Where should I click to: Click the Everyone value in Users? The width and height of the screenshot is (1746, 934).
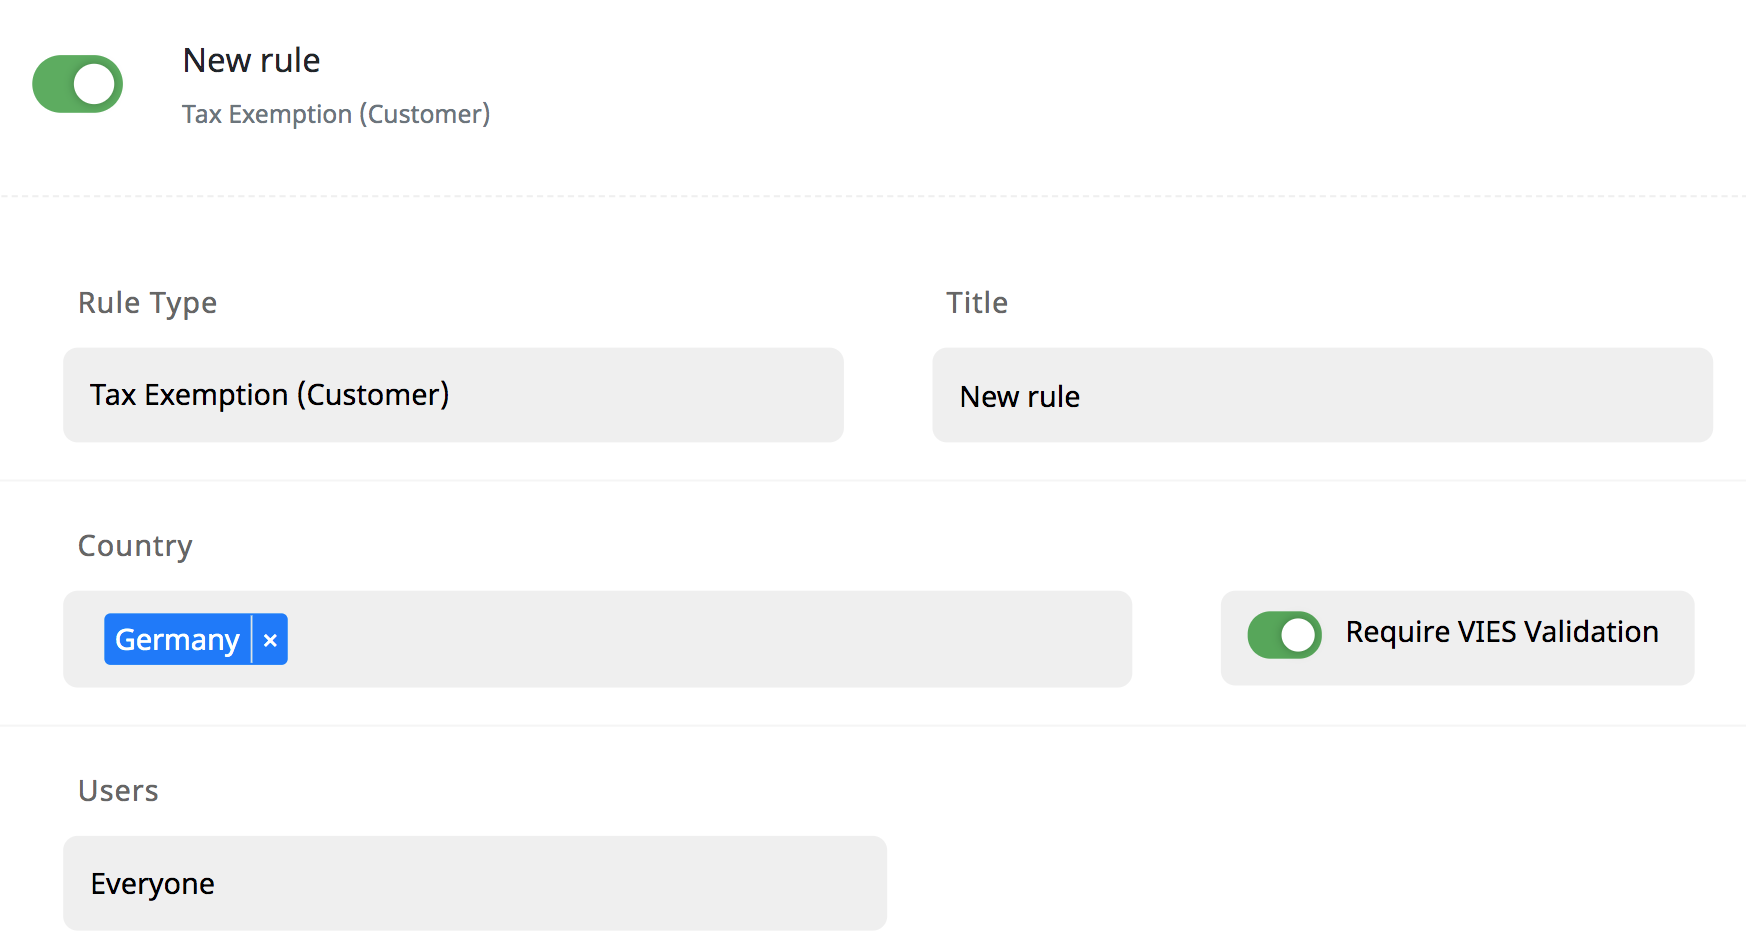point(152,884)
